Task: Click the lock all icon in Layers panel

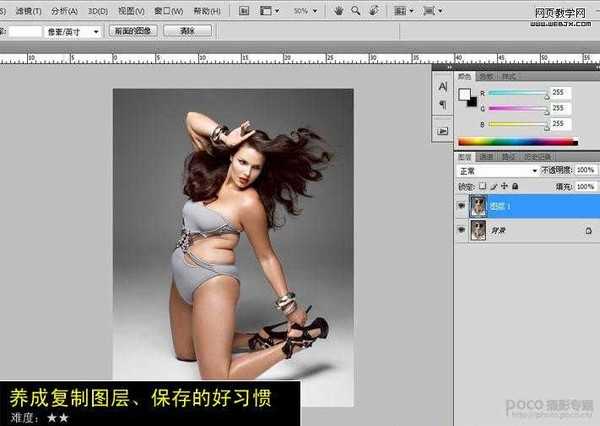Action: click(x=516, y=186)
